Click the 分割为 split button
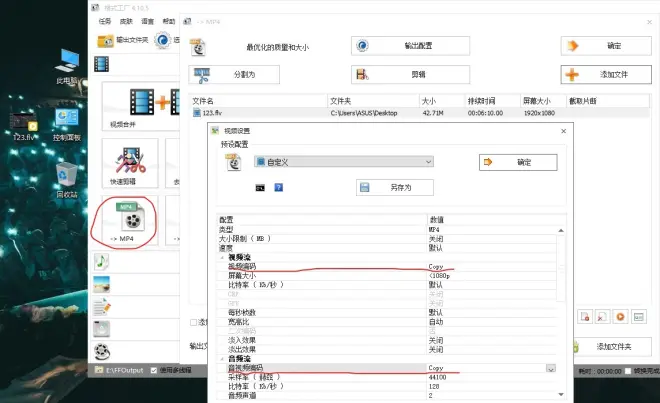Screen dimensions: 660x403 click(x=234, y=75)
